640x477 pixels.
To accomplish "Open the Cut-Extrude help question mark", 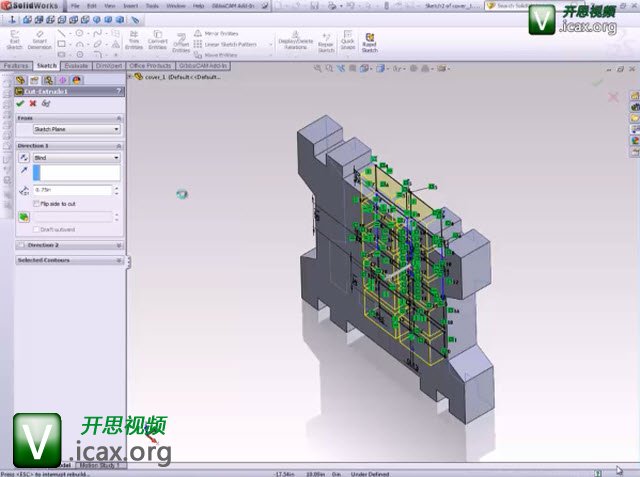I will click(118, 91).
